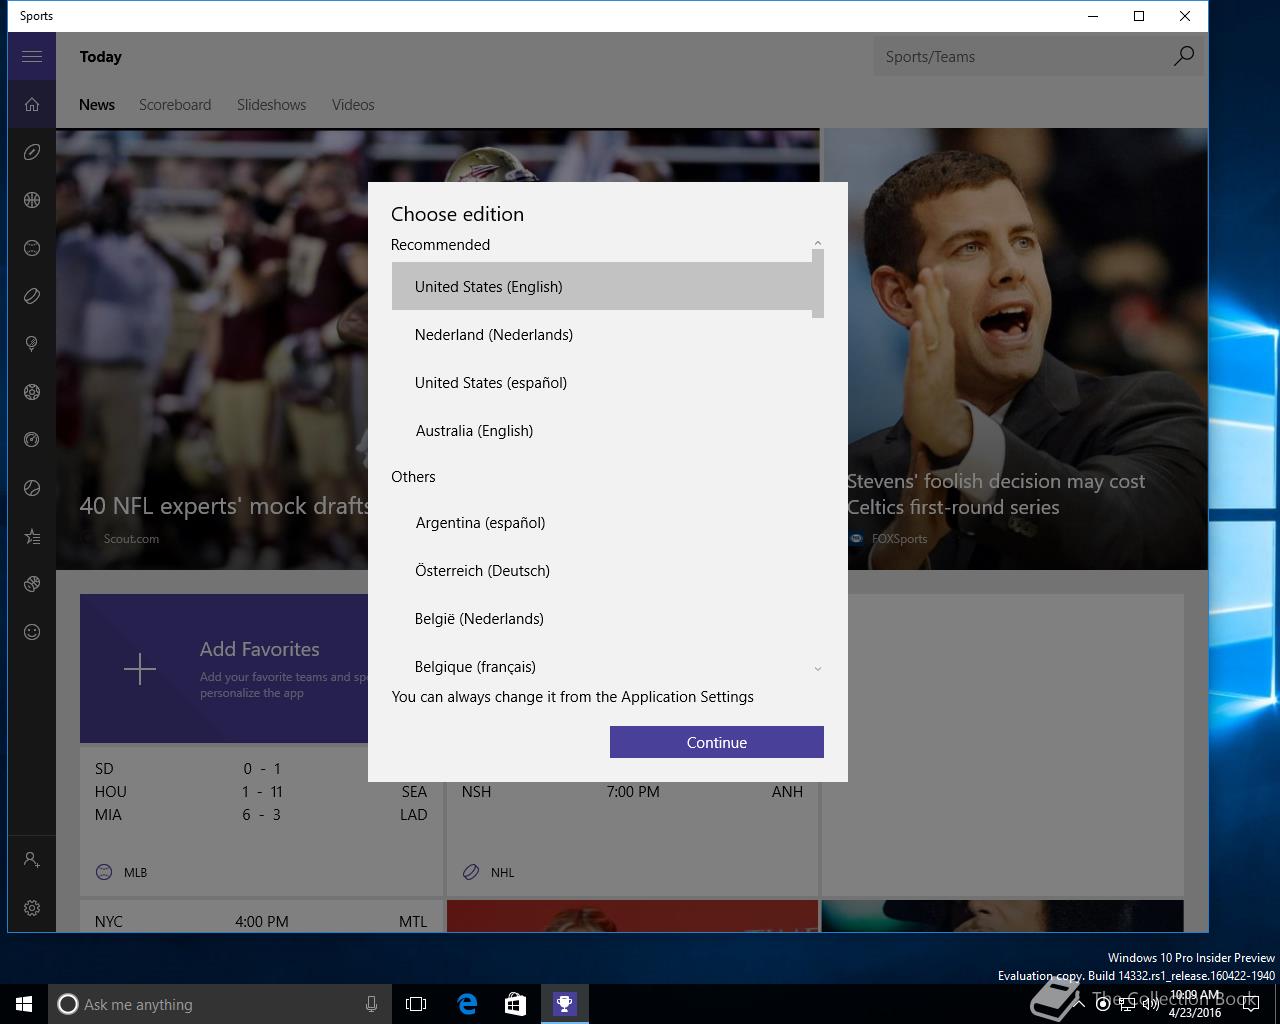Screen dimensions: 1280x1024
Task: Switch to the Videos tab
Action: tap(353, 105)
